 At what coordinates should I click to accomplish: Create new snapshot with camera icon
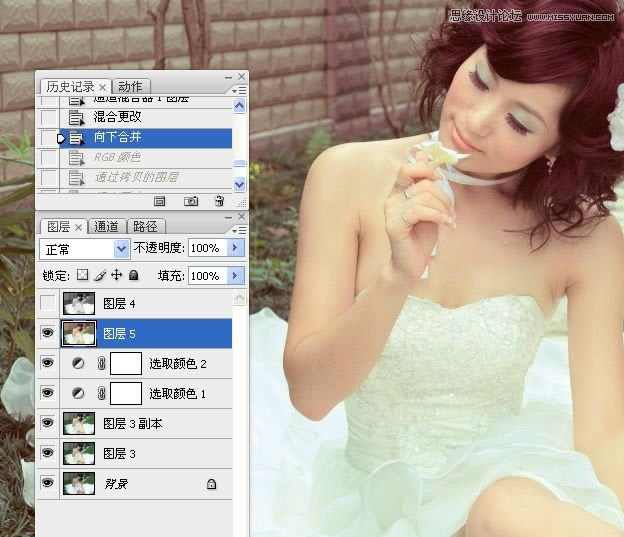tap(190, 201)
